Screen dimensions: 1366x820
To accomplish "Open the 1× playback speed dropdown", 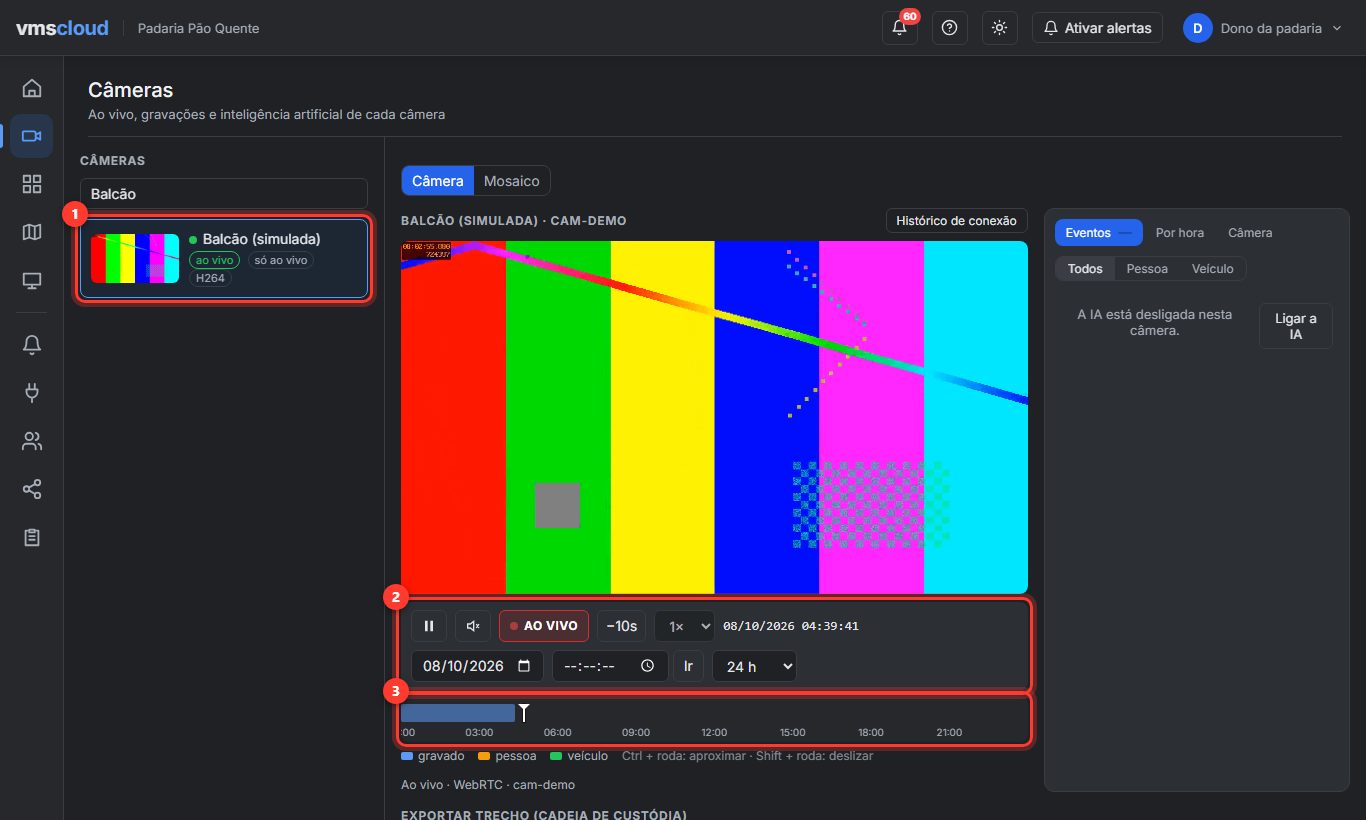I will 685,626.
